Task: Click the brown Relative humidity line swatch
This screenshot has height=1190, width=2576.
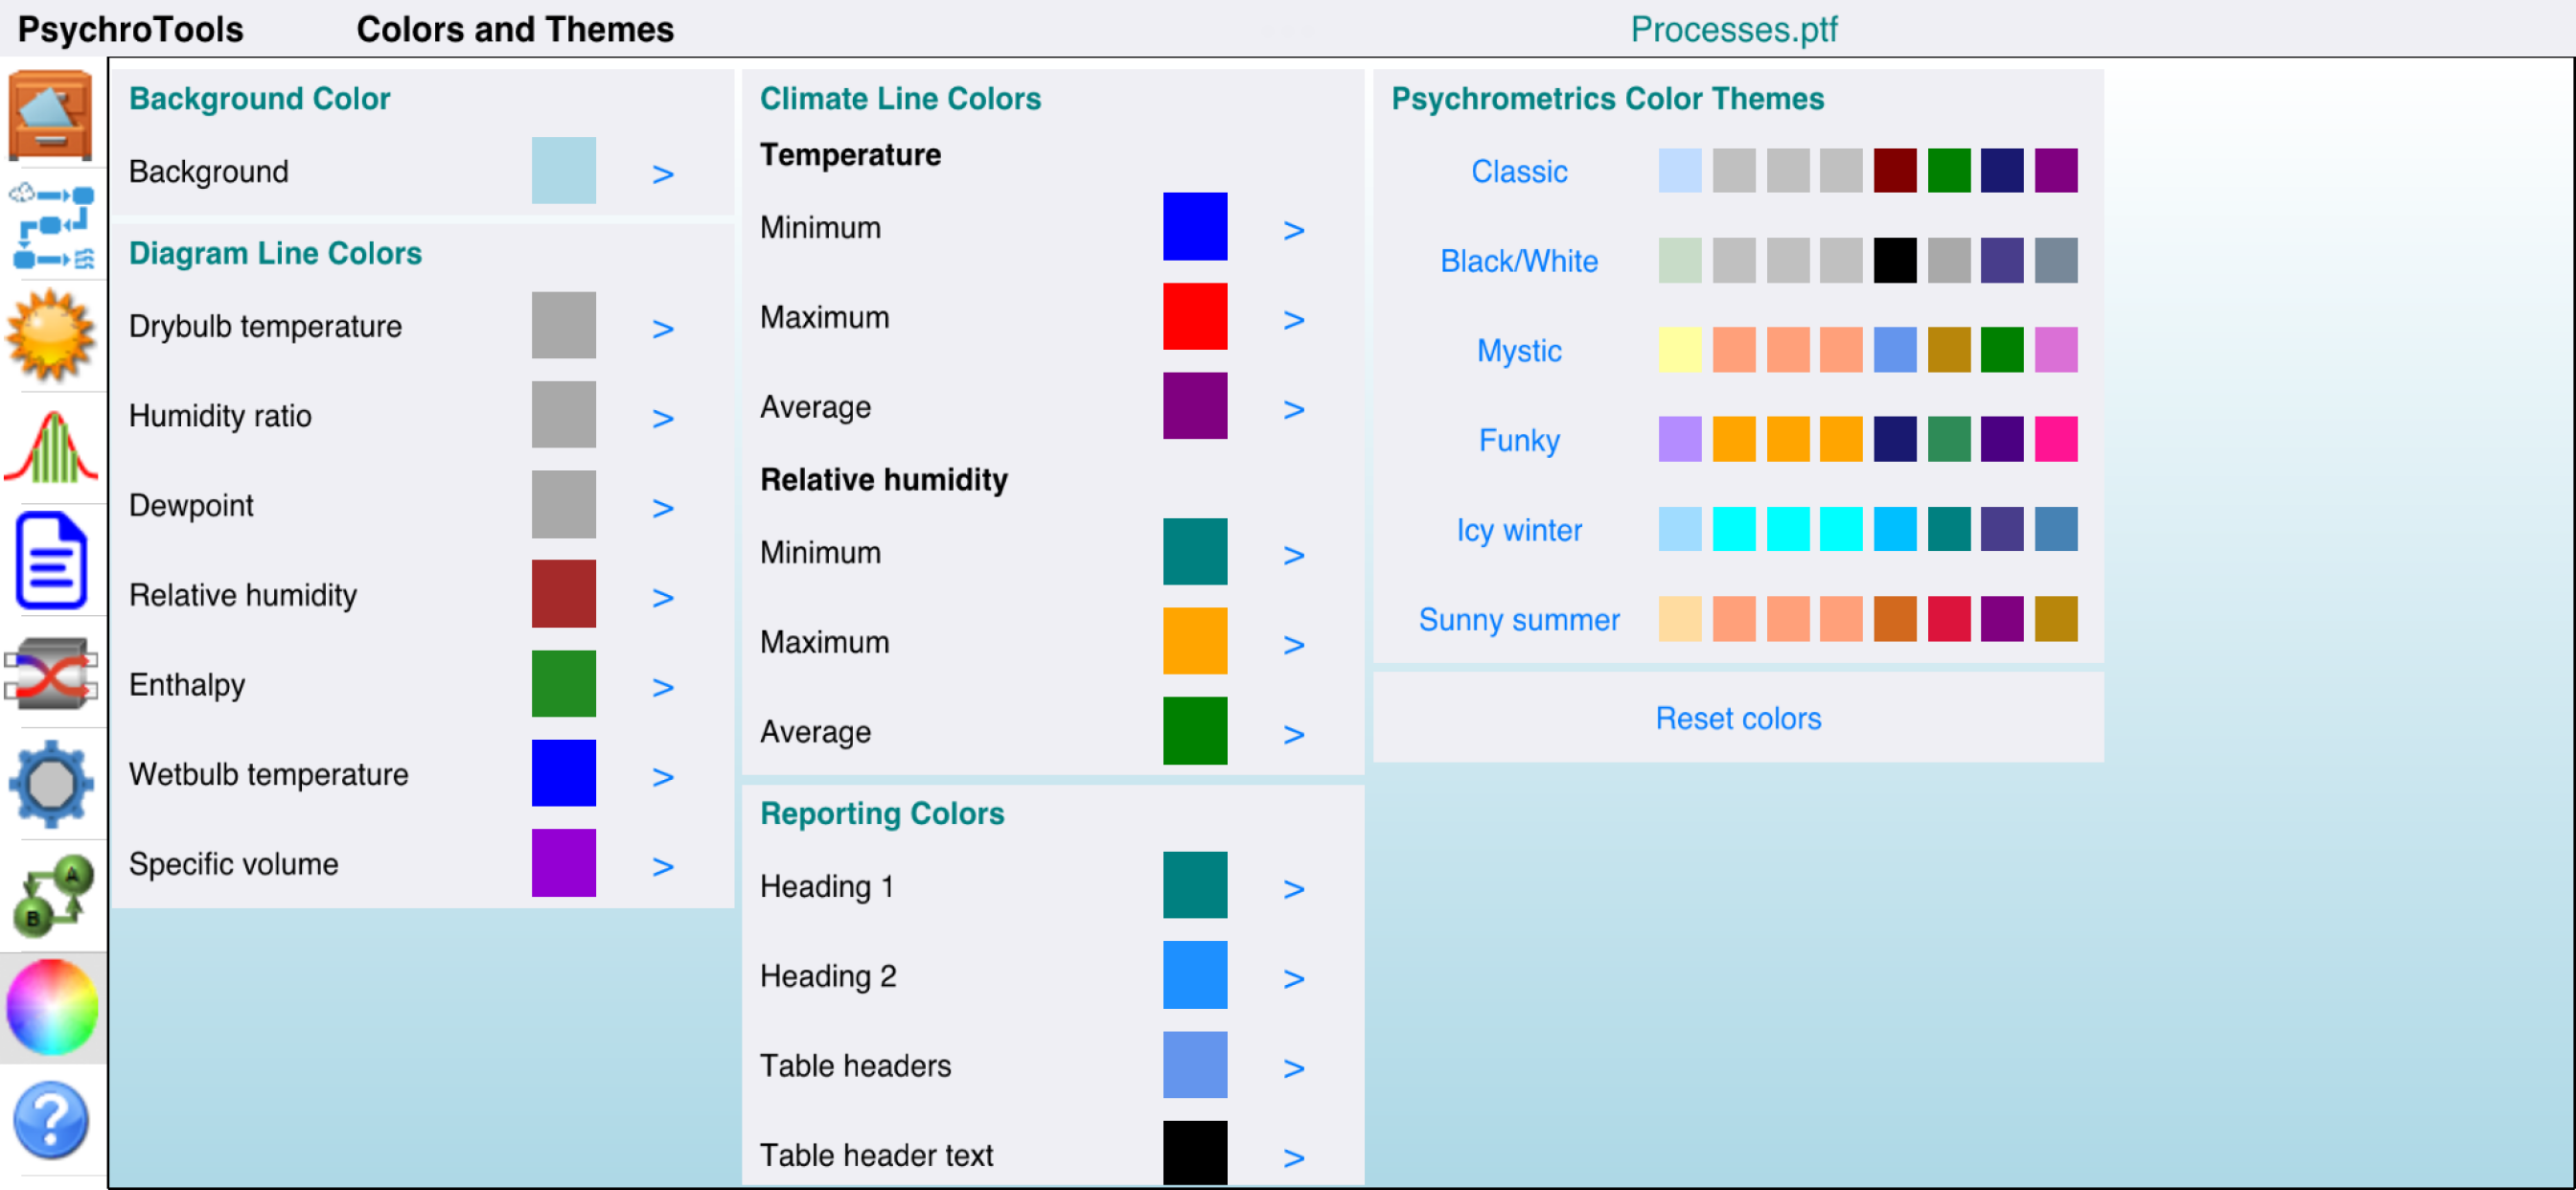Action: pyautogui.click(x=563, y=594)
